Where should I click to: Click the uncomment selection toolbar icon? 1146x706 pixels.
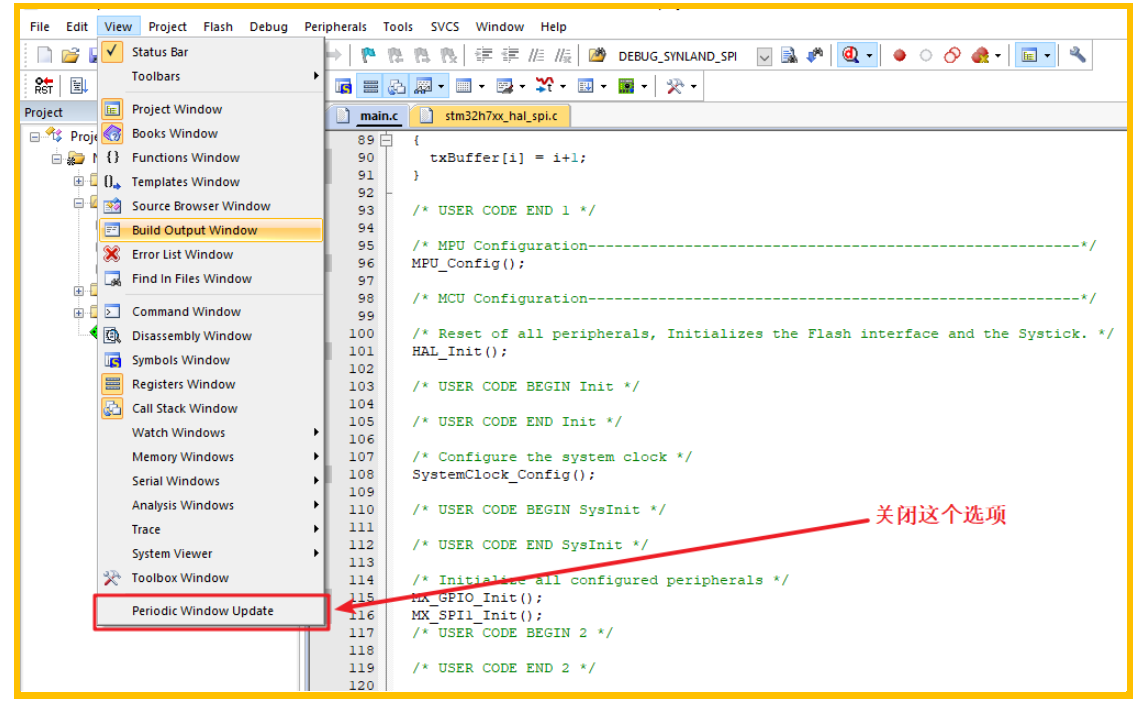(x=563, y=55)
